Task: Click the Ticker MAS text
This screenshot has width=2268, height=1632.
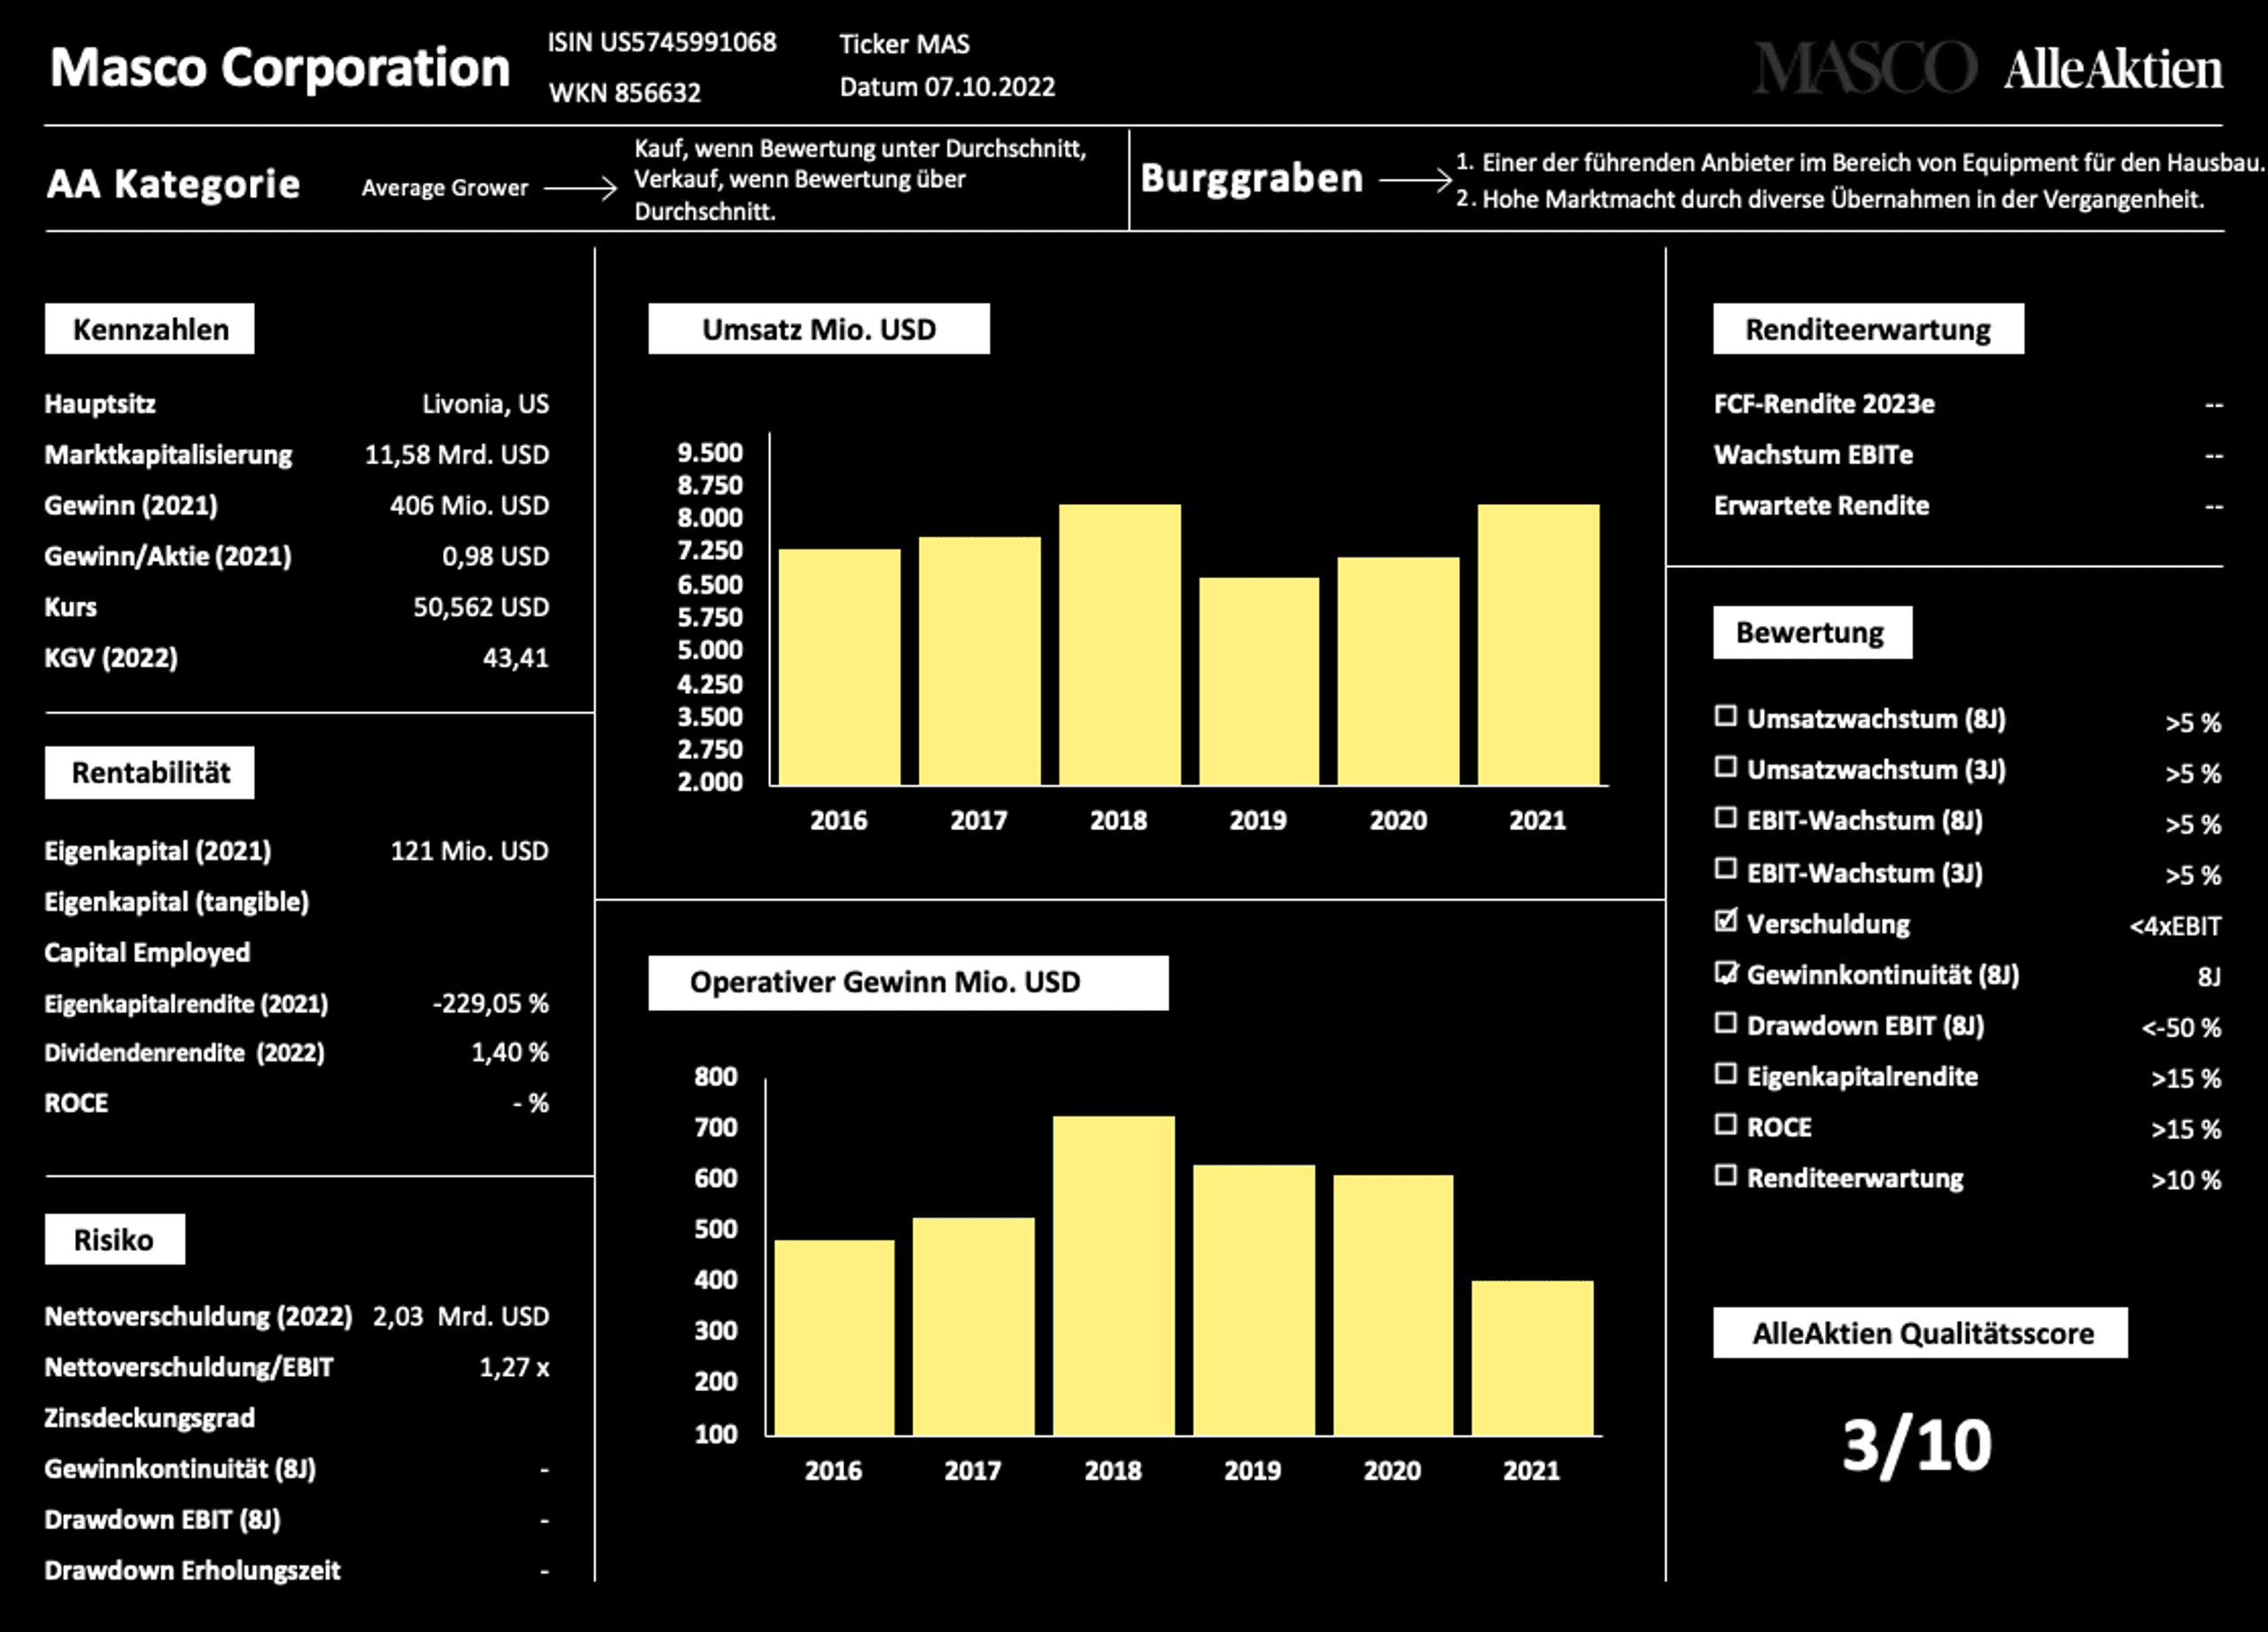Action: pos(904,44)
